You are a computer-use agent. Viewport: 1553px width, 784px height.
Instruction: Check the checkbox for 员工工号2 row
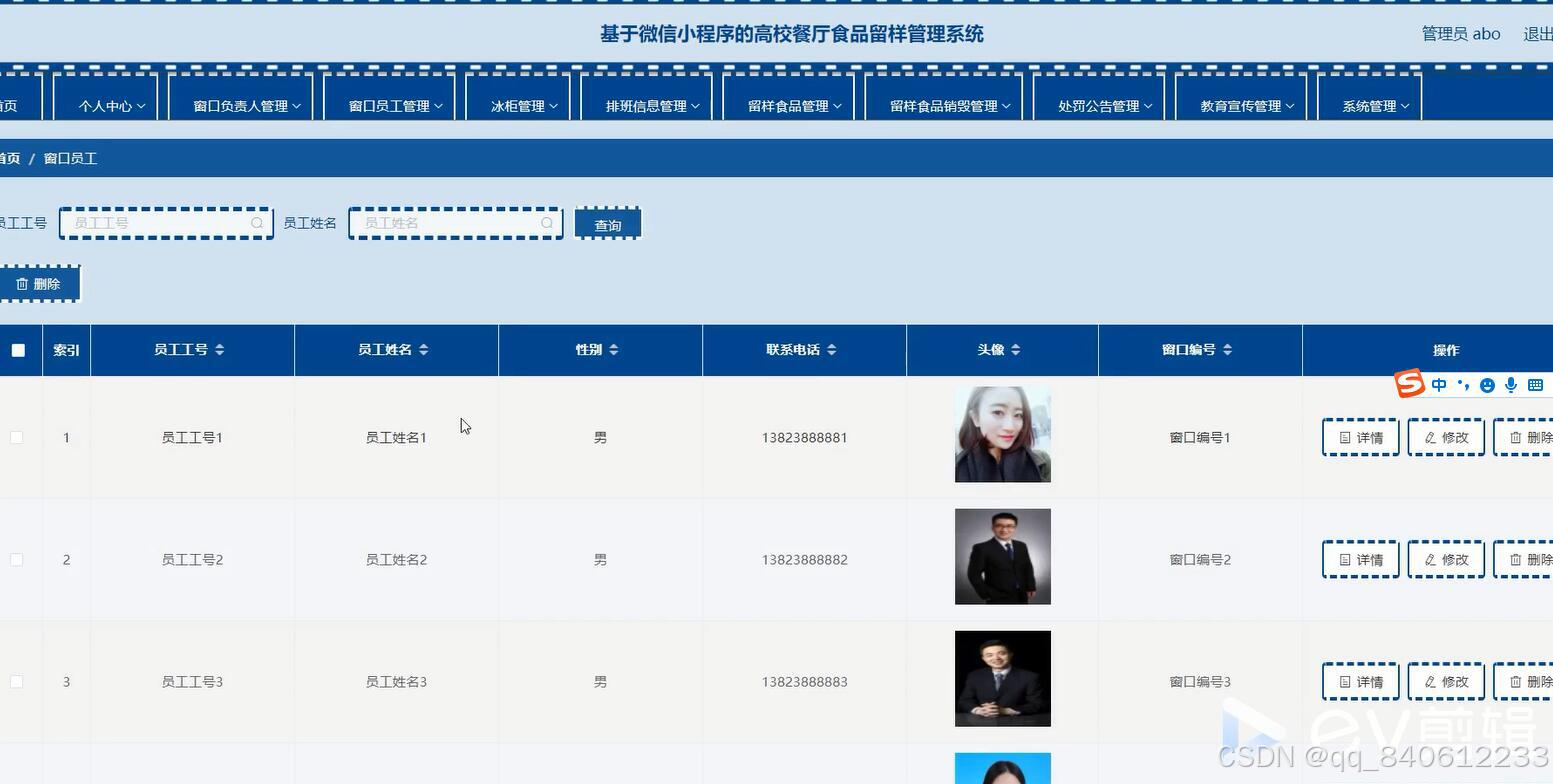[x=16, y=559]
